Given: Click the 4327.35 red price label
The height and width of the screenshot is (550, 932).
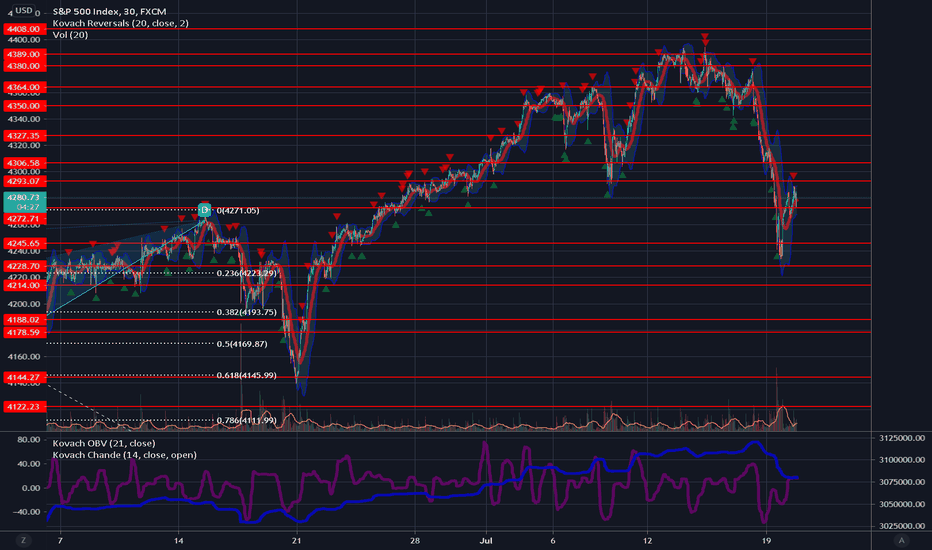Looking at the screenshot, I should click(24, 136).
